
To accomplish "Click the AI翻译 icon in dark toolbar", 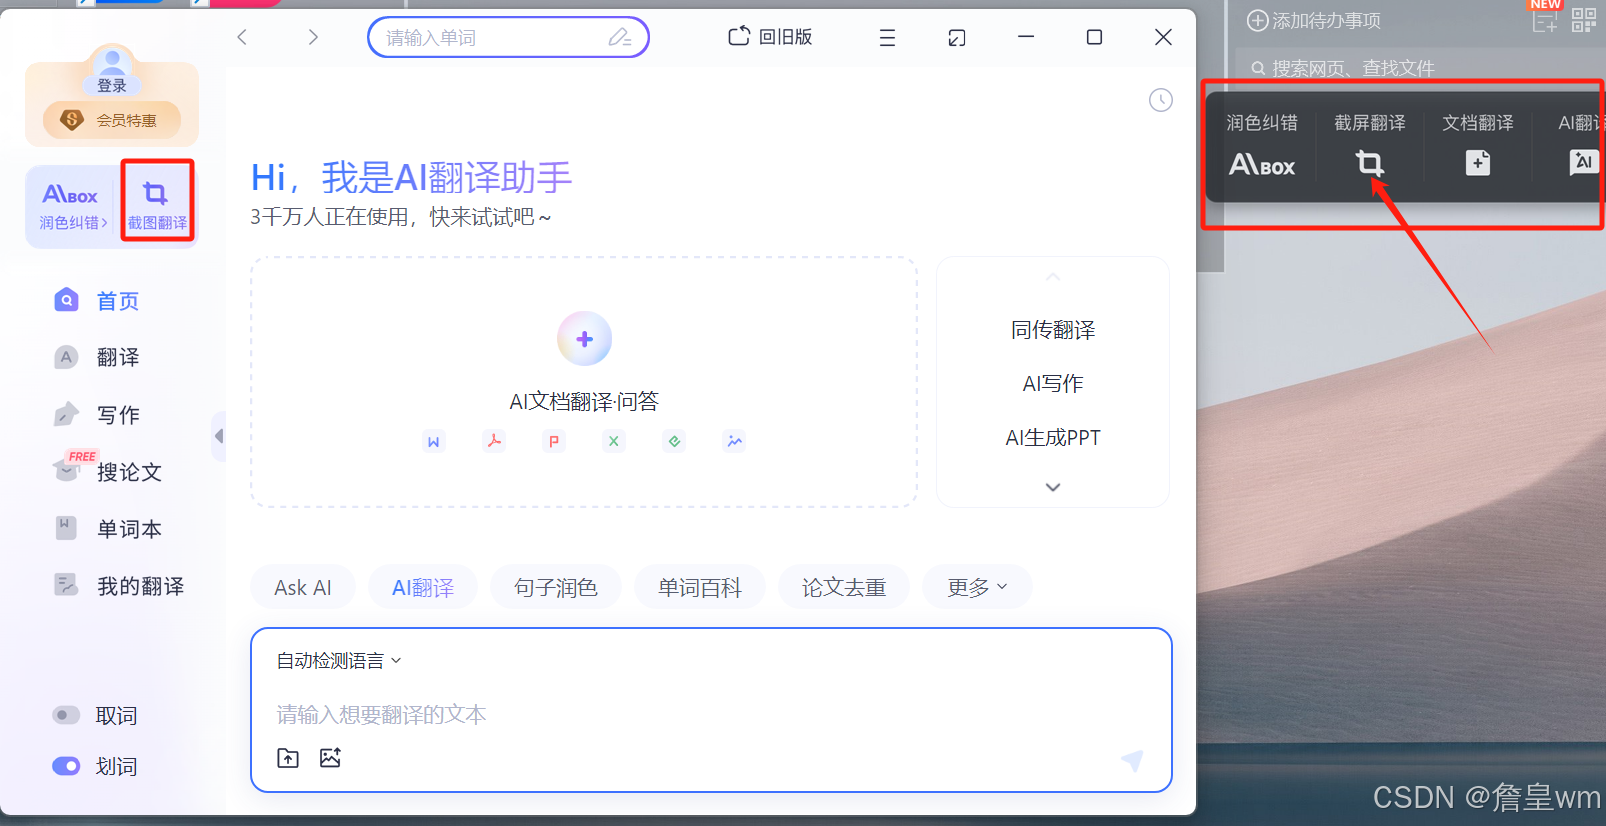I will [x=1584, y=162].
